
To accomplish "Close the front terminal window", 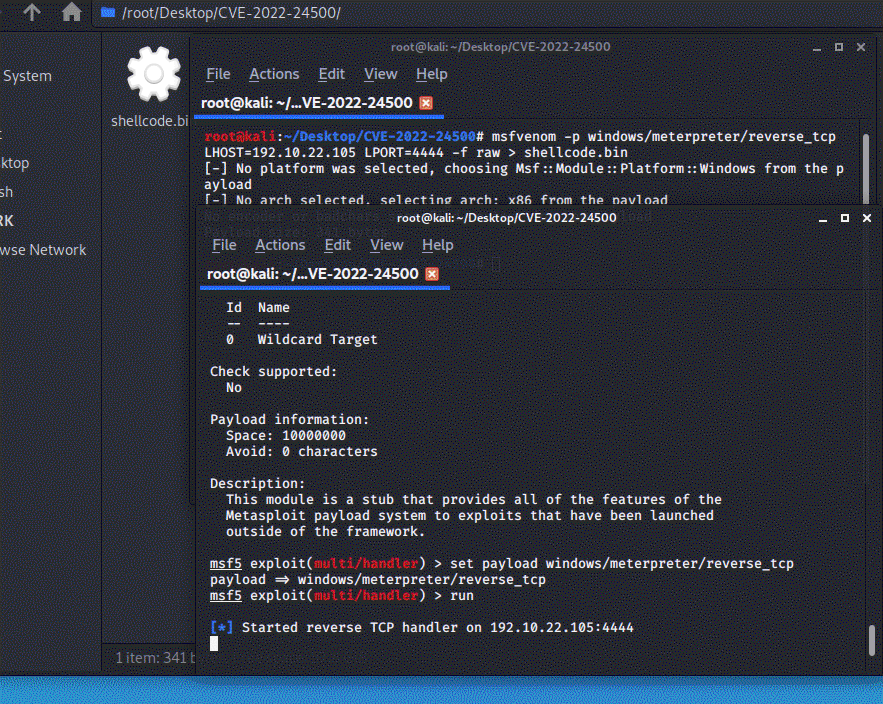I will (x=867, y=218).
